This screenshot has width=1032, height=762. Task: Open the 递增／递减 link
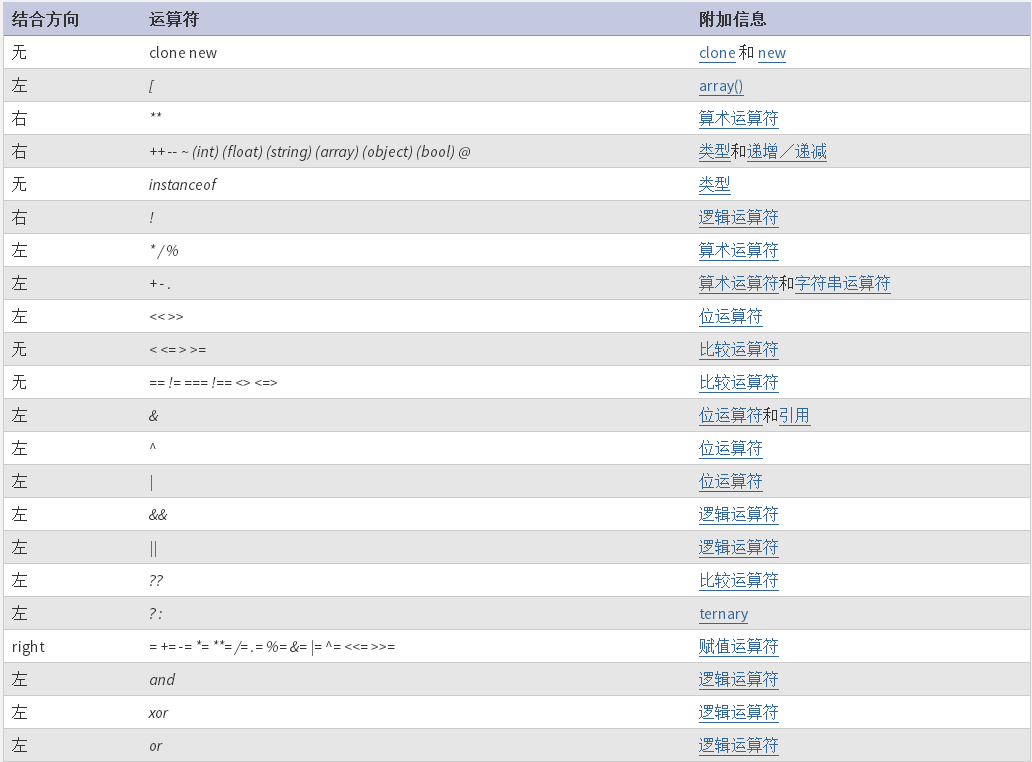click(x=787, y=151)
